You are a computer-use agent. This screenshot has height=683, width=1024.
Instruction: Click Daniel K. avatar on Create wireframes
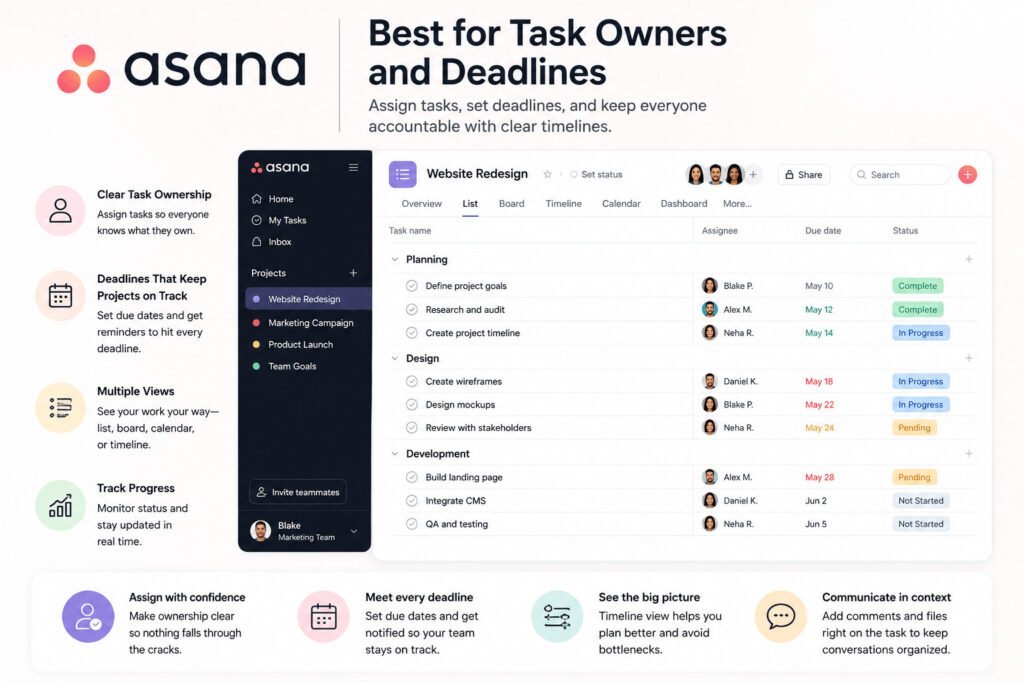tap(709, 381)
